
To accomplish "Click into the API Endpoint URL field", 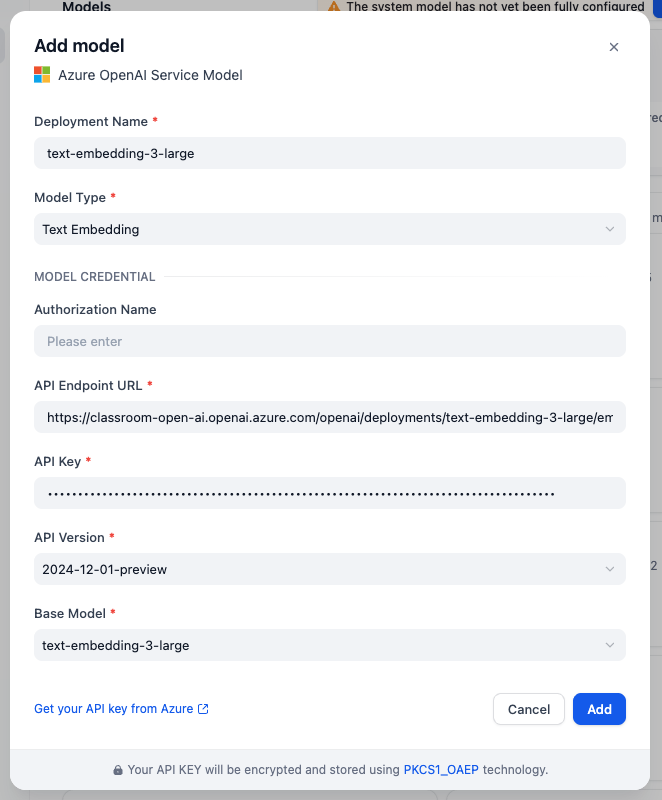I will point(330,417).
